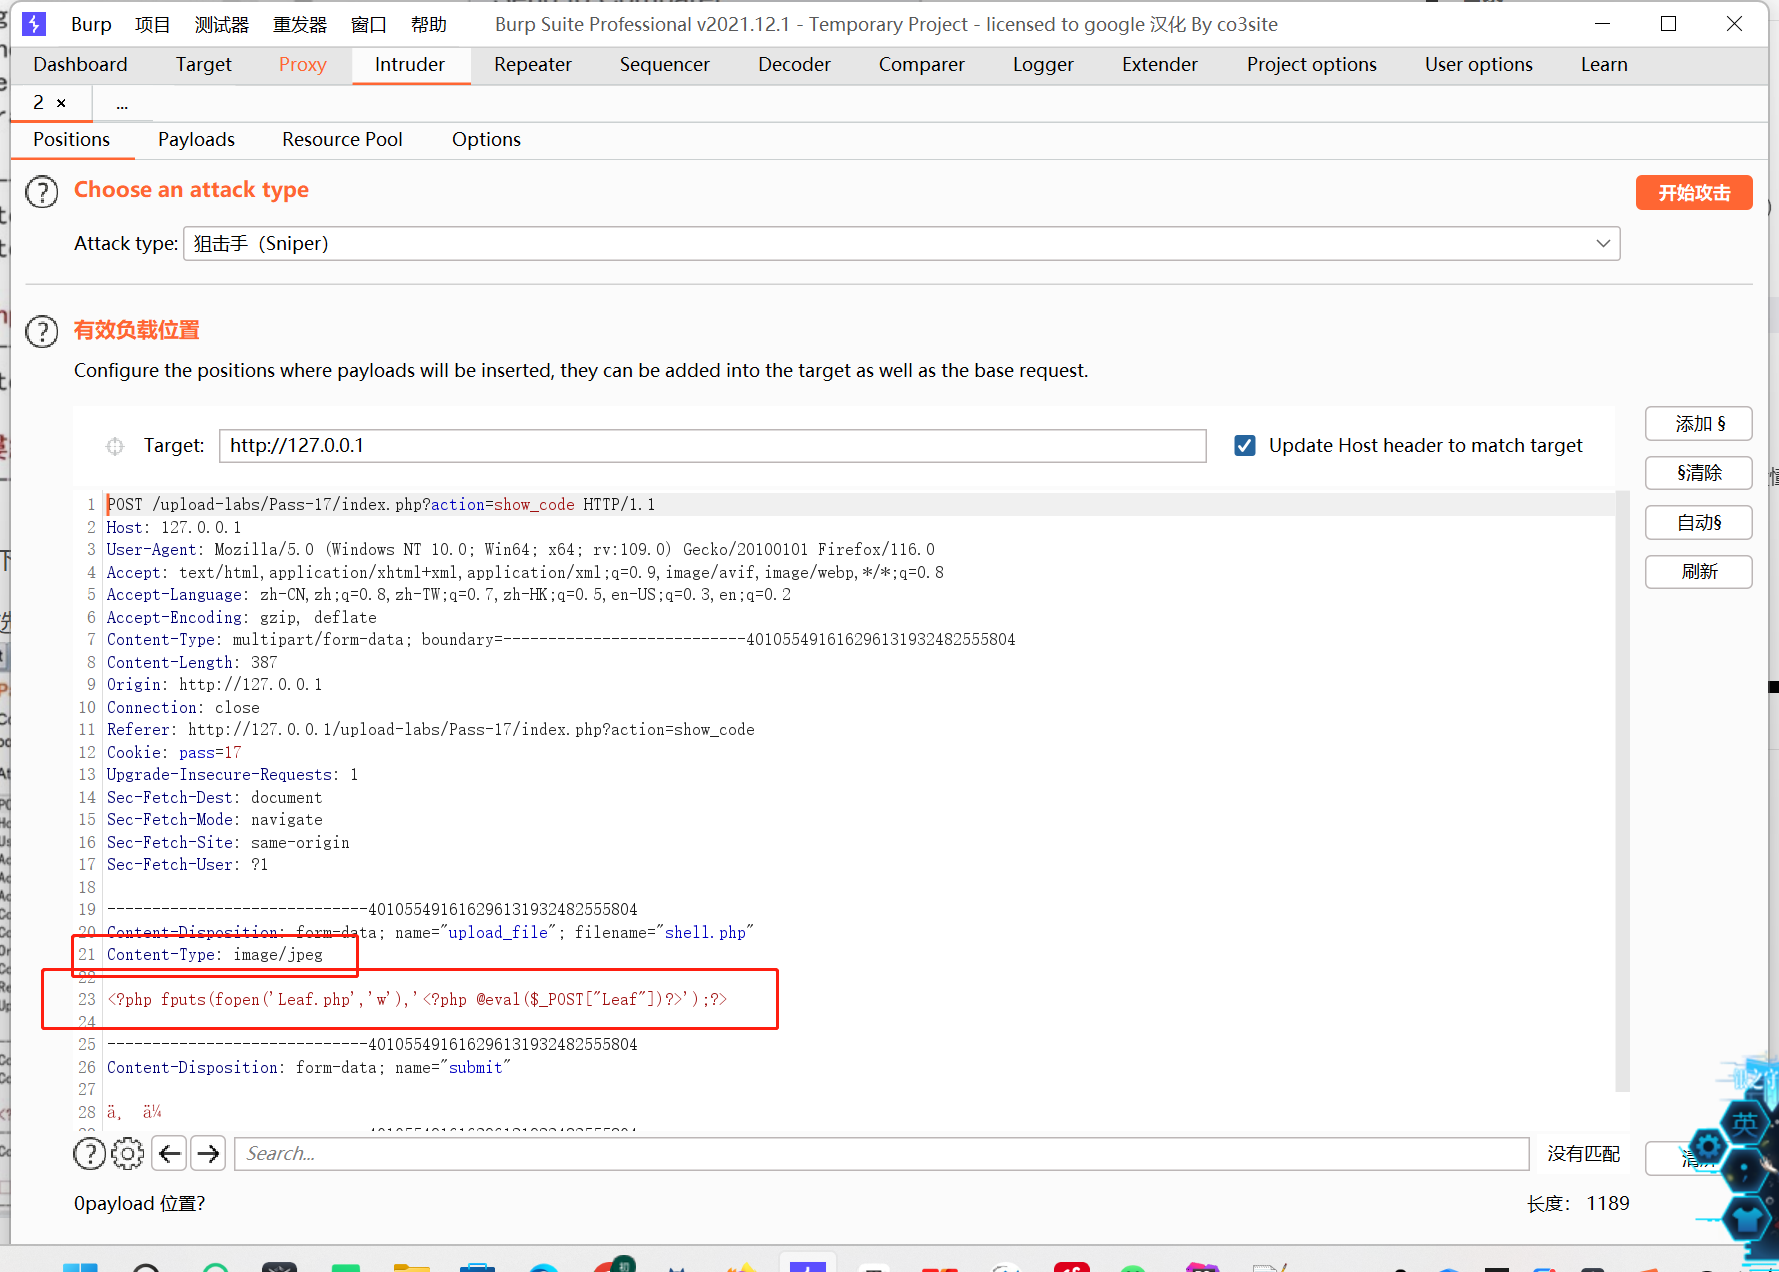Screen dimensions: 1779x1272
Task: Switch to the Comparer tab
Action: pyautogui.click(x=922, y=65)
